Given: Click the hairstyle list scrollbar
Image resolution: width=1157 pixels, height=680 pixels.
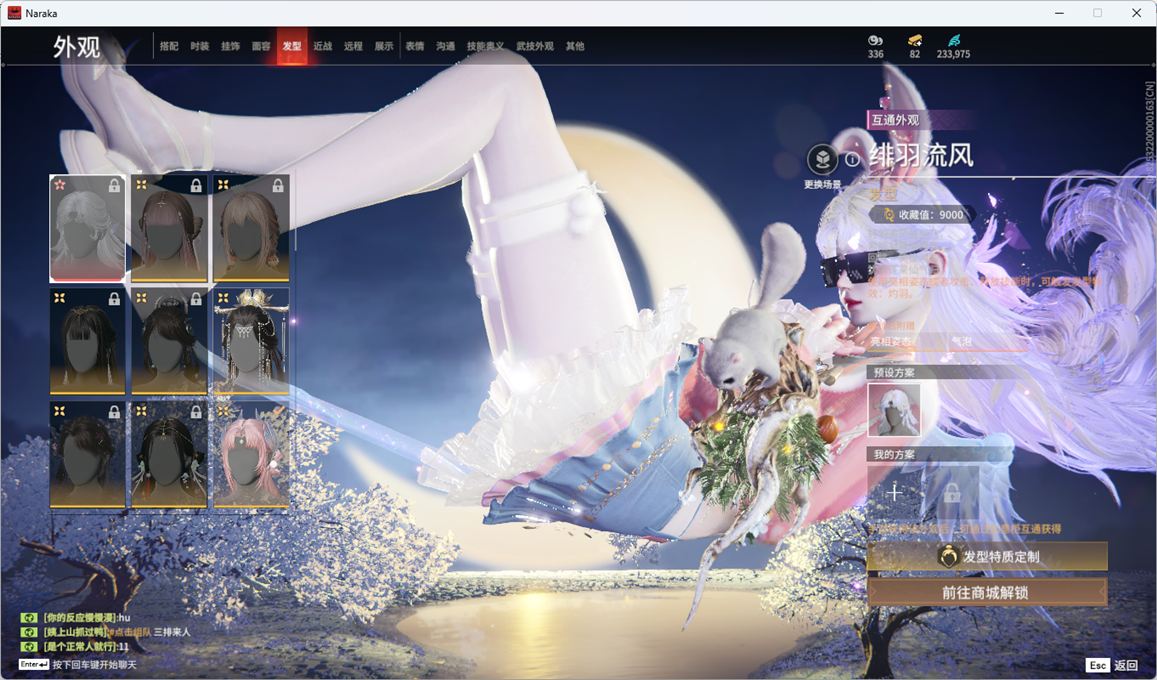Looking at the screenshot, I should [295, 230].
